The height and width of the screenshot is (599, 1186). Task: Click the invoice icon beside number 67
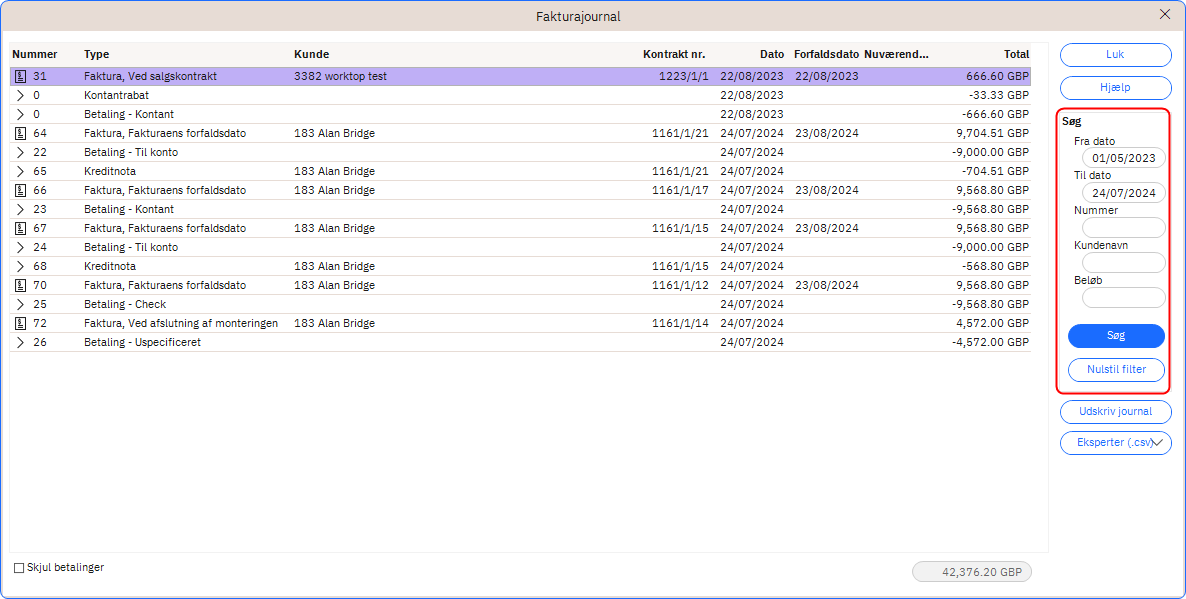(20, 228)
